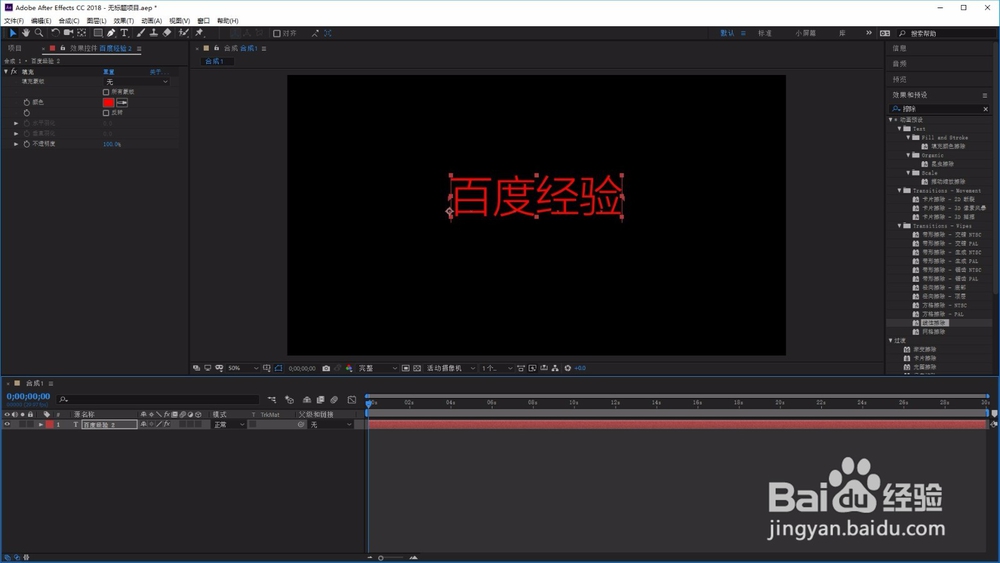Toggle the 颜色 stopwatch keyframing

(26, 103)
